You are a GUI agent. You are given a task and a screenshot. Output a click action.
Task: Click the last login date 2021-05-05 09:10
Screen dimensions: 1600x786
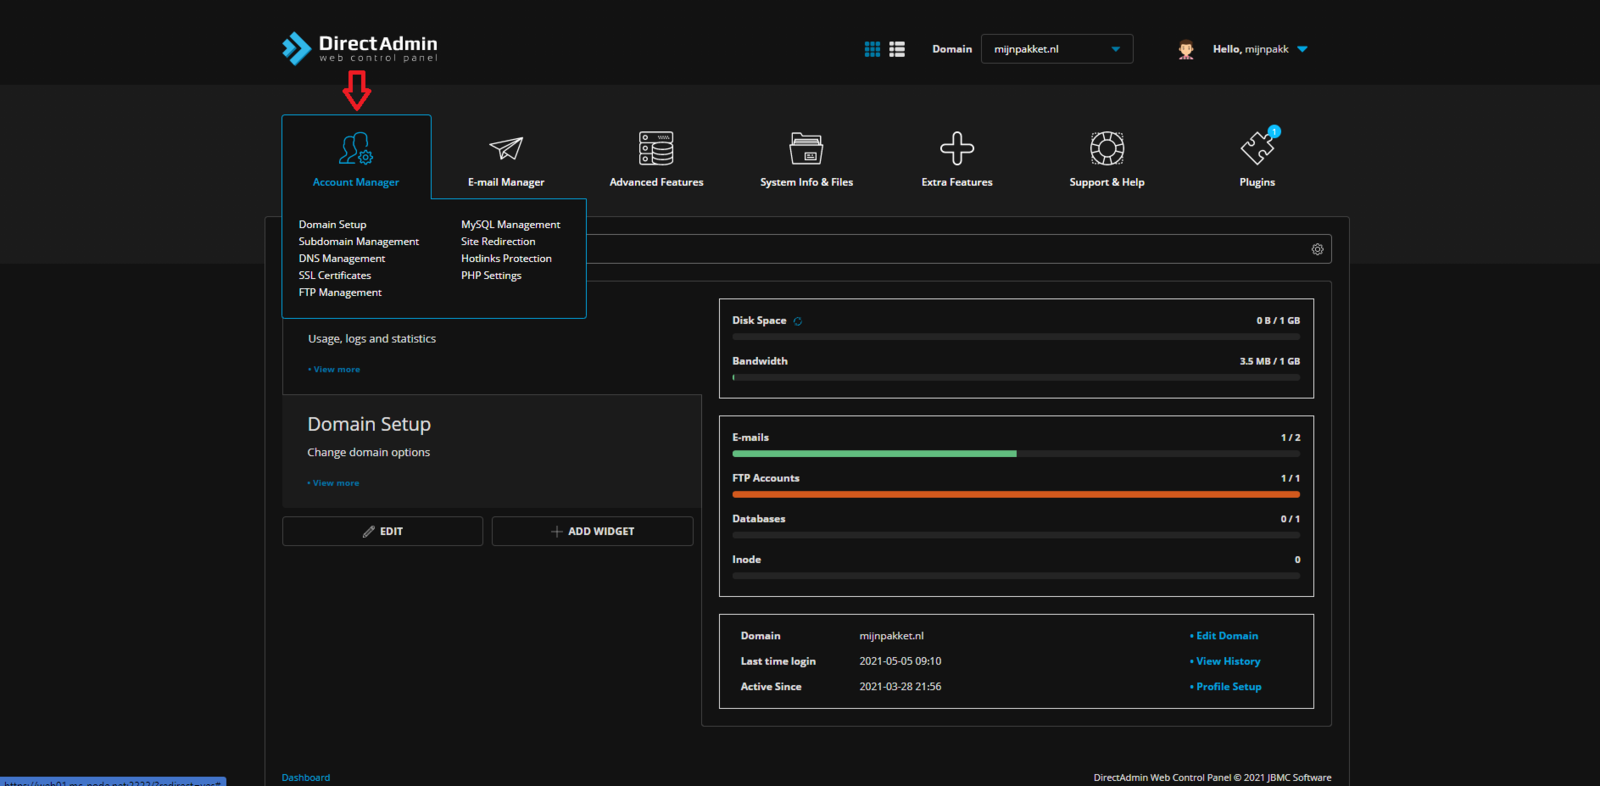point(900,661)
